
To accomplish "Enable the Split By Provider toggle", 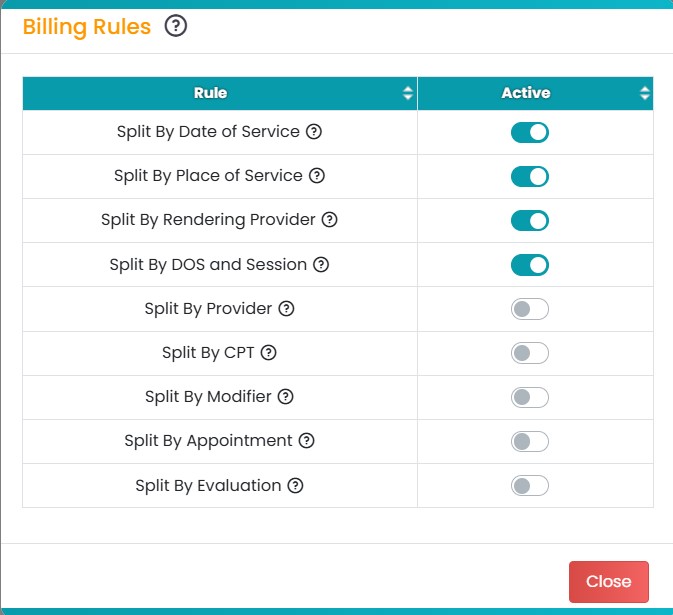I will (530, 309).
